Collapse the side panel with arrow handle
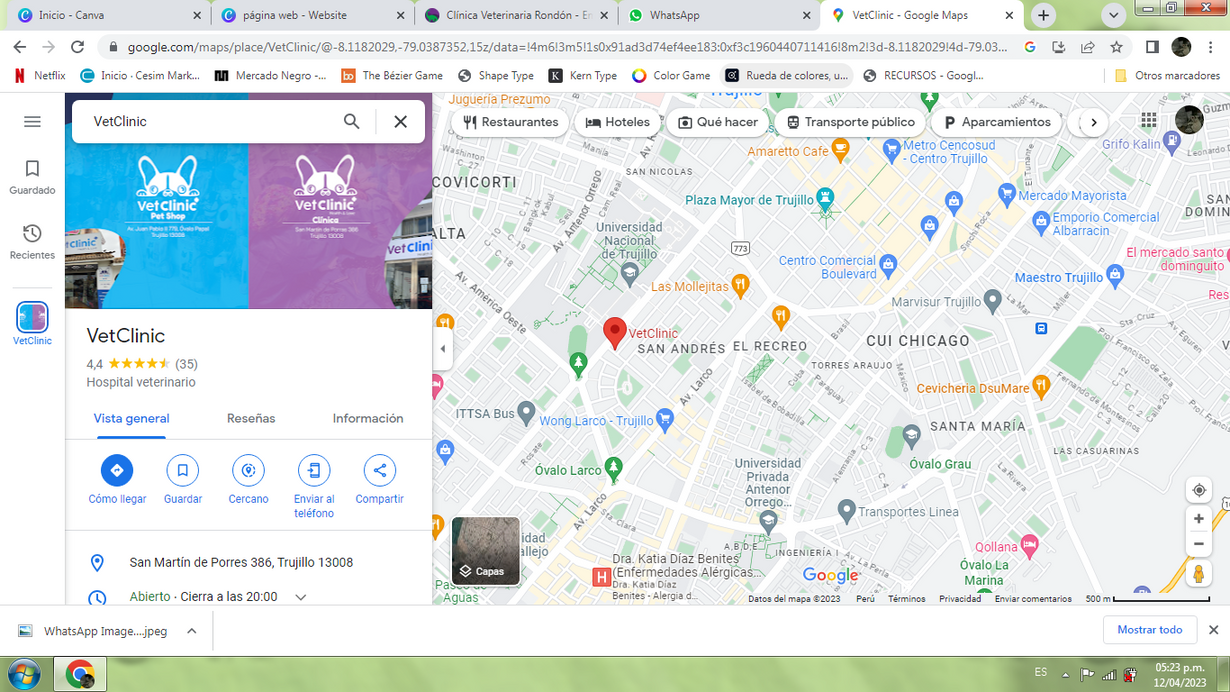This screenshot has height=692, width=1230. coord(443,349)
